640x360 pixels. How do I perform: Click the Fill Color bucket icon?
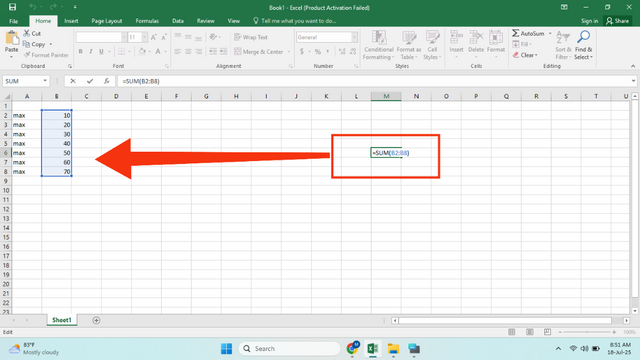tap(142, 51)
